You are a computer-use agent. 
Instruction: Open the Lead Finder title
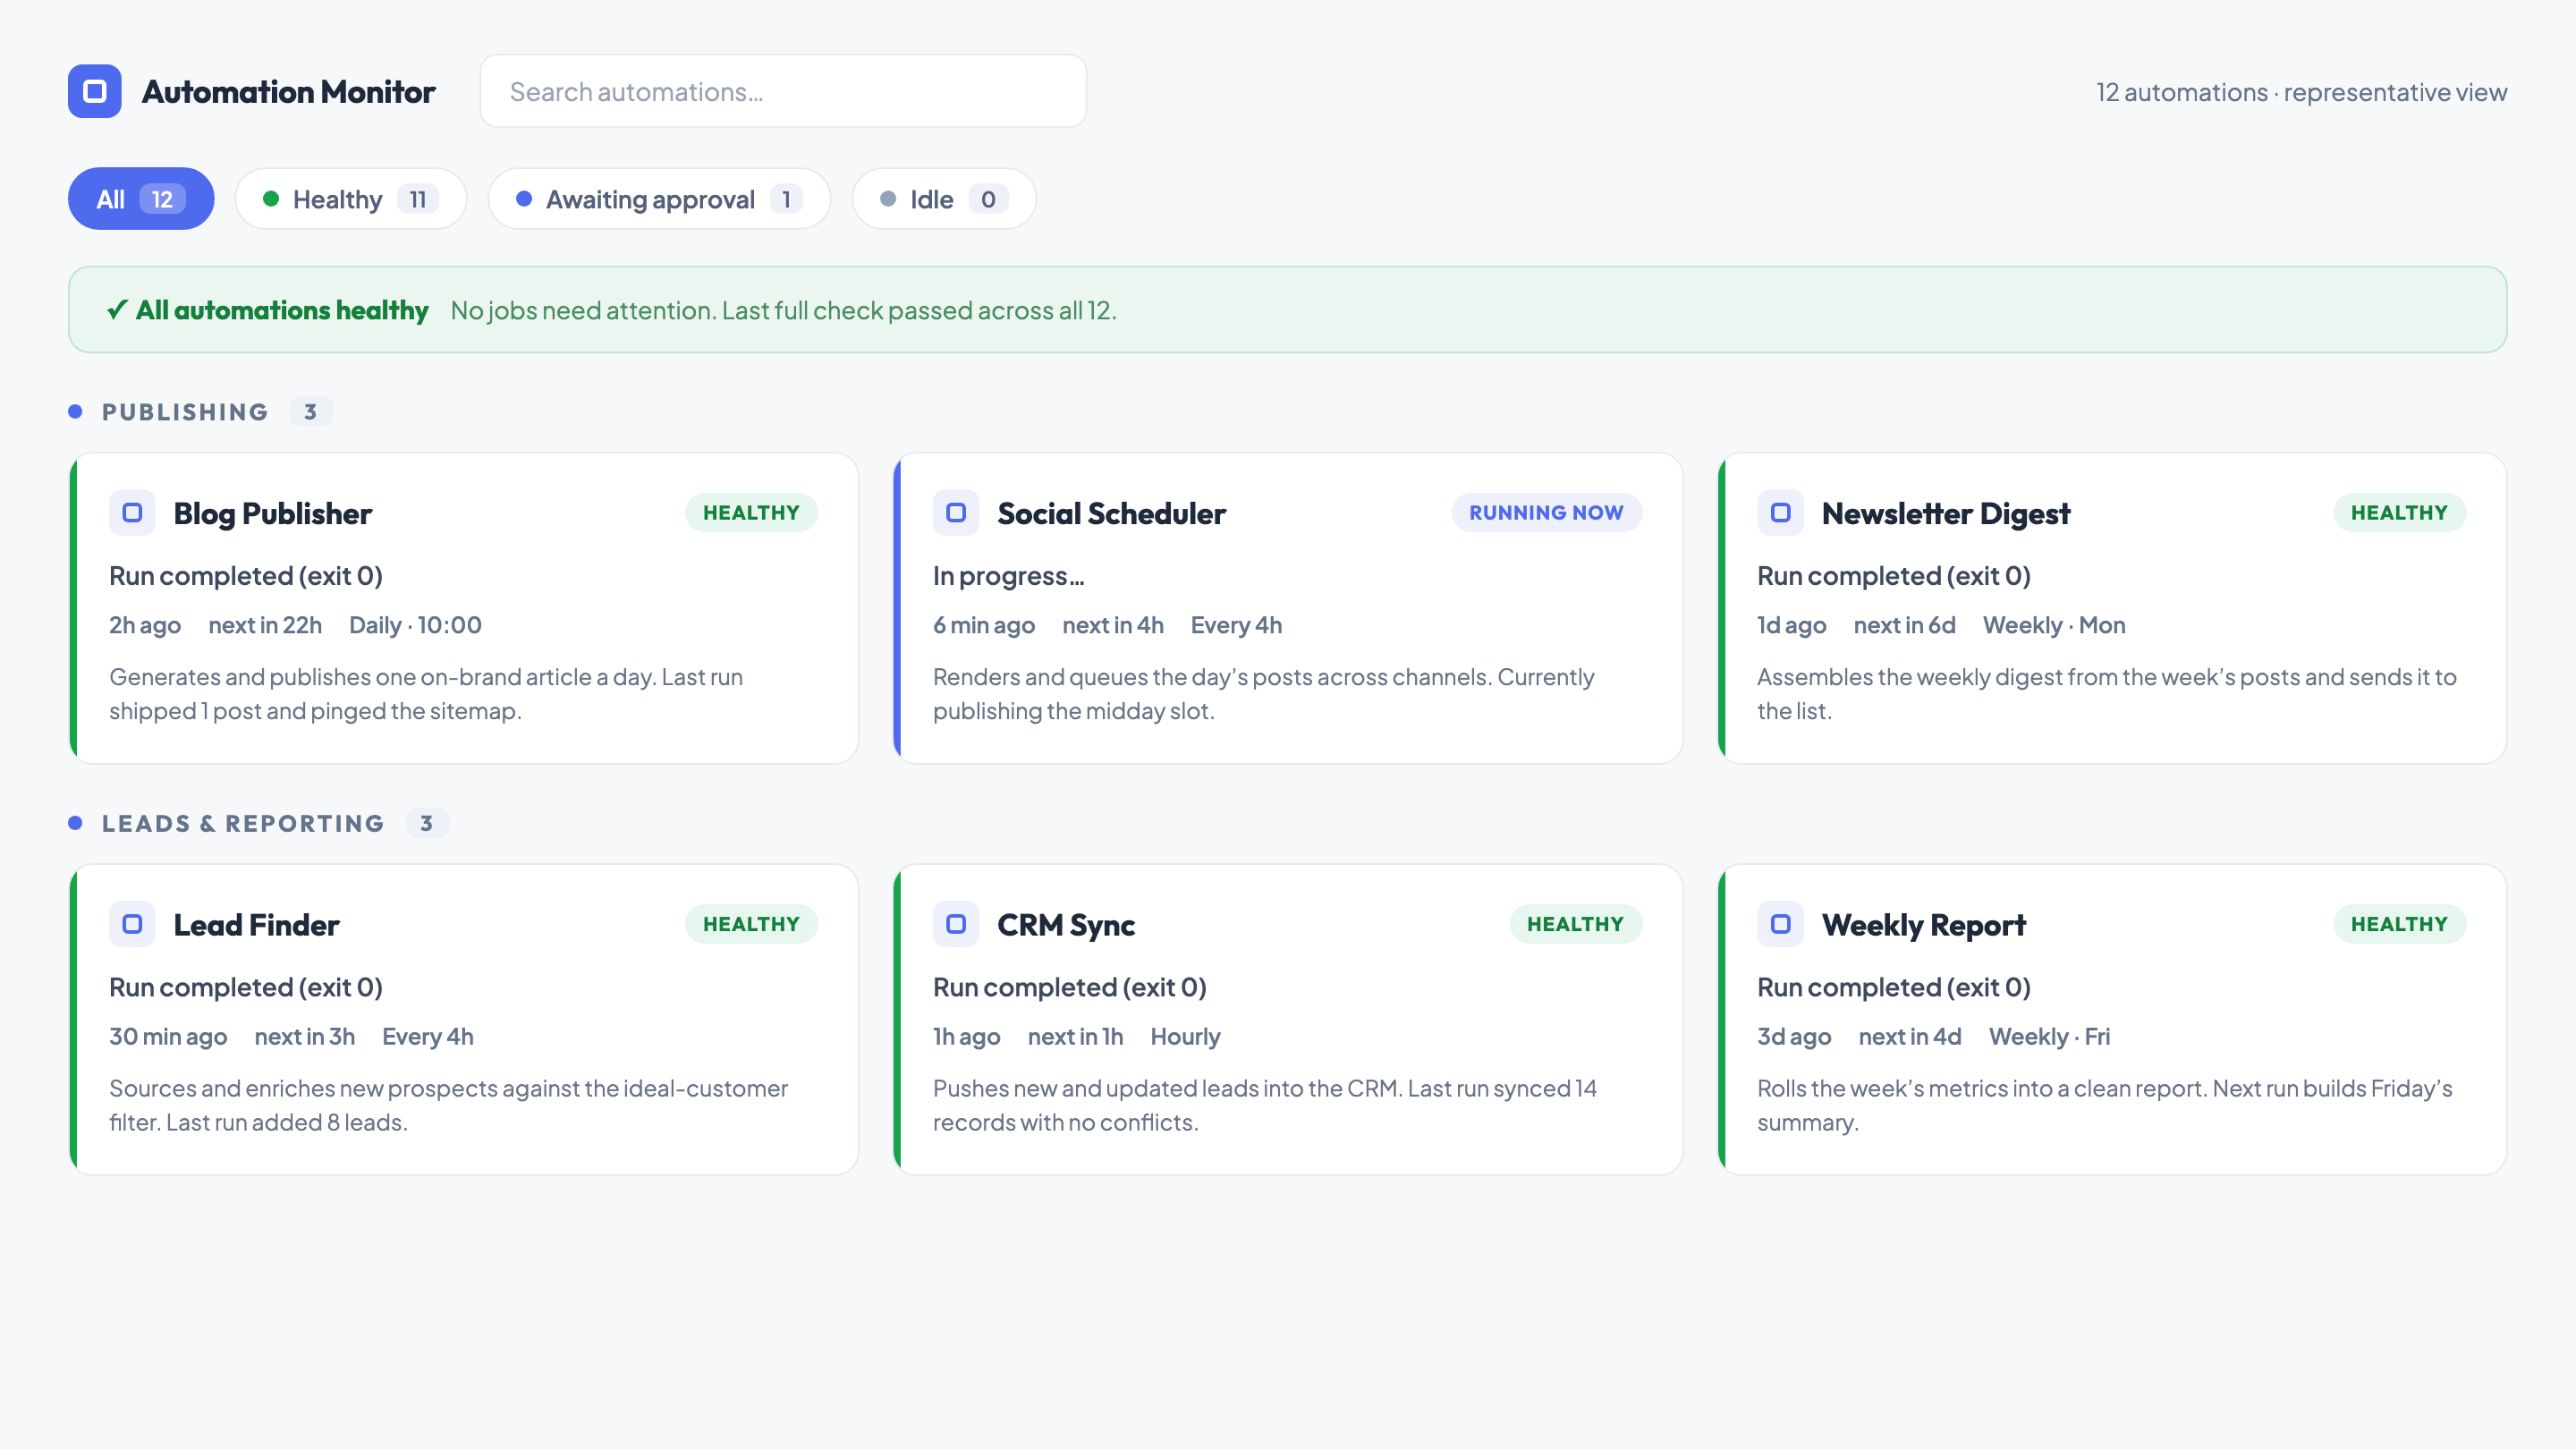256,924
